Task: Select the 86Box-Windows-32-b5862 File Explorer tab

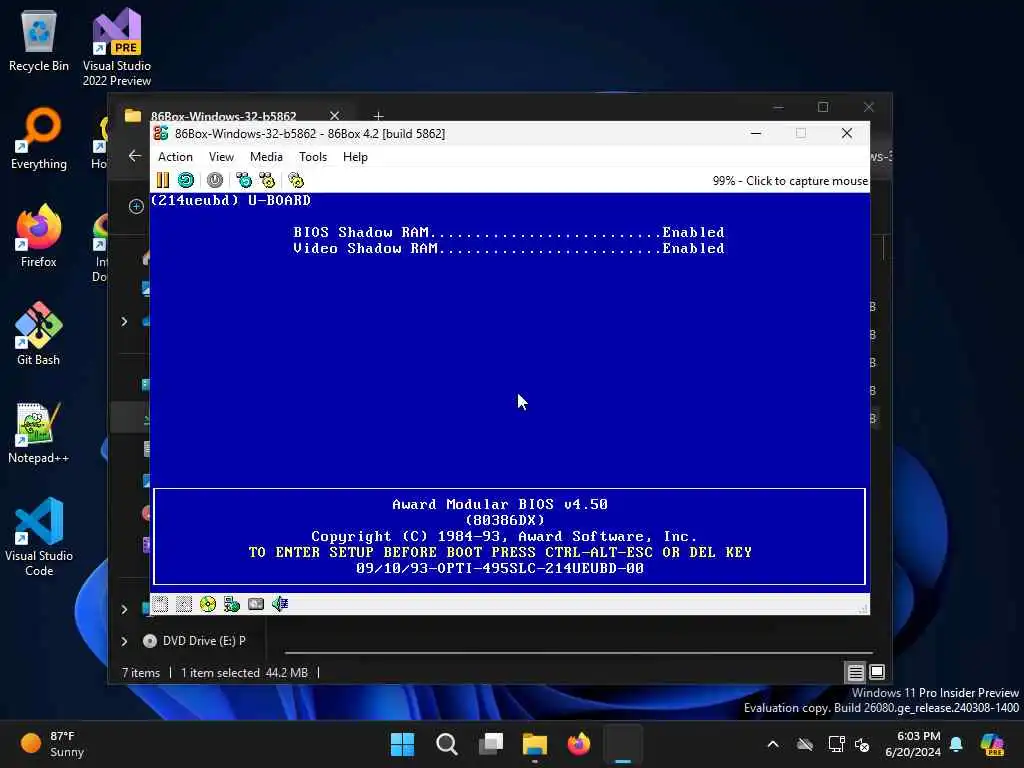Action: click(x=223, y=116)
